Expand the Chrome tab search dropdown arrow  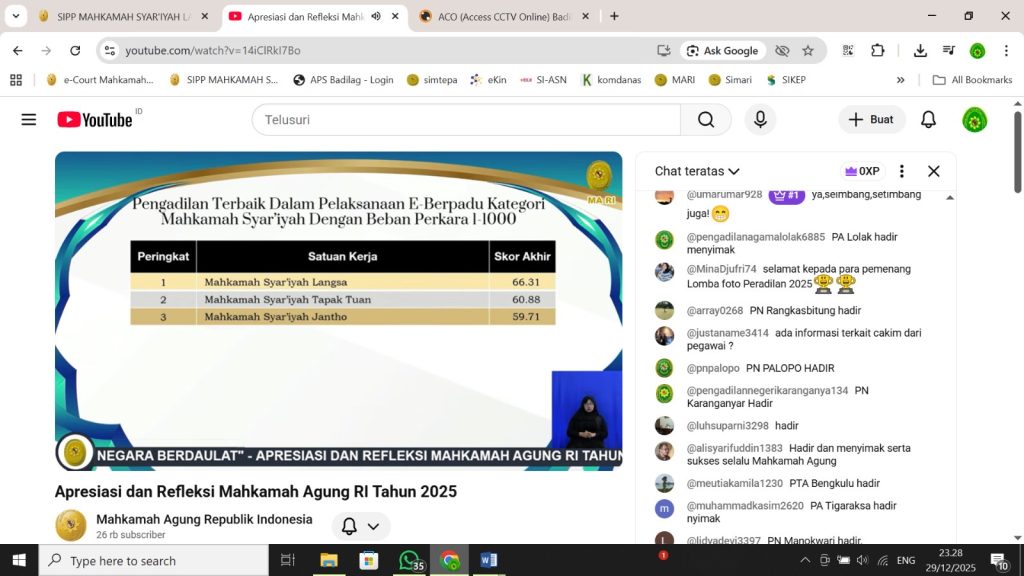(16, 16)
